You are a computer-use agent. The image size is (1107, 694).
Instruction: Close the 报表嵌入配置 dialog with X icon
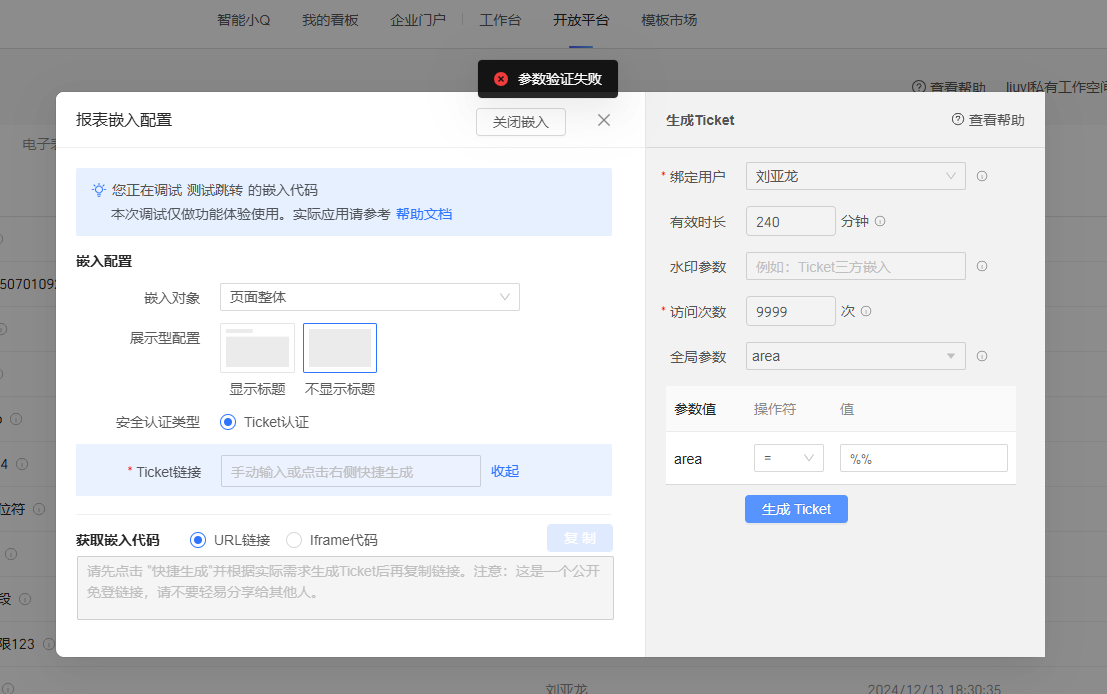603,121
